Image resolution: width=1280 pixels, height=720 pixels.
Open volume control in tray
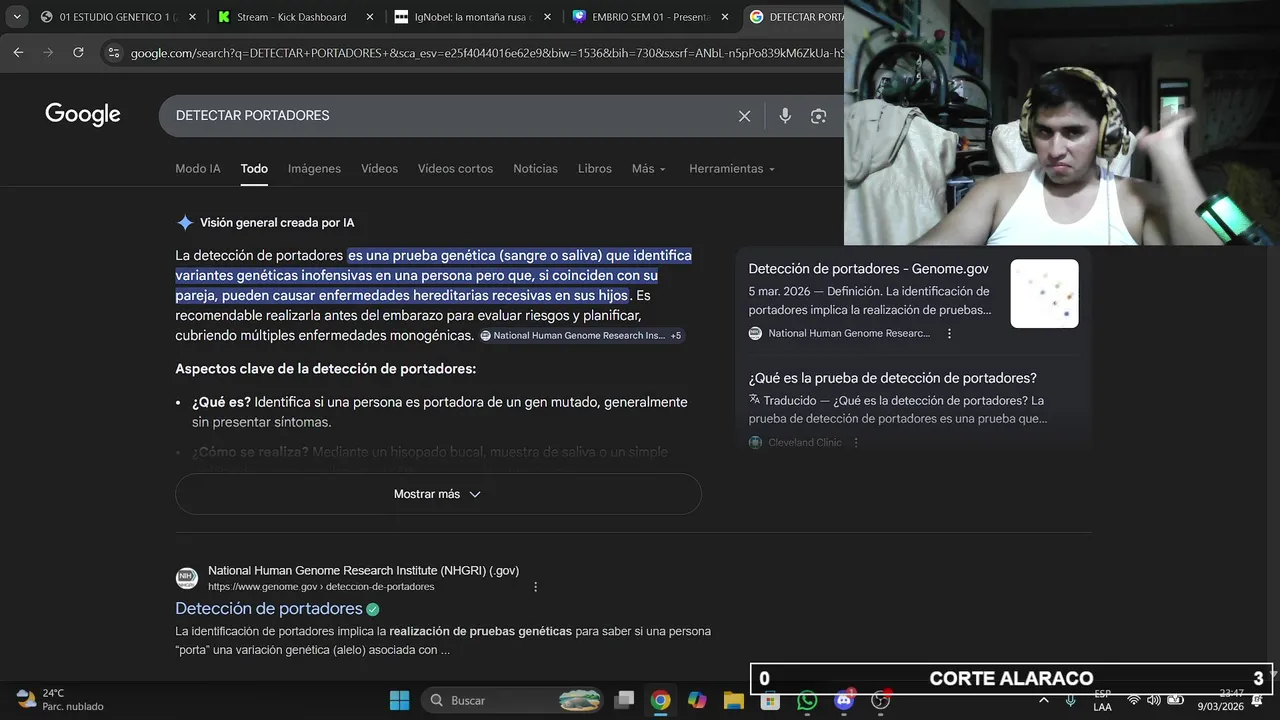tap(1154, 700)
